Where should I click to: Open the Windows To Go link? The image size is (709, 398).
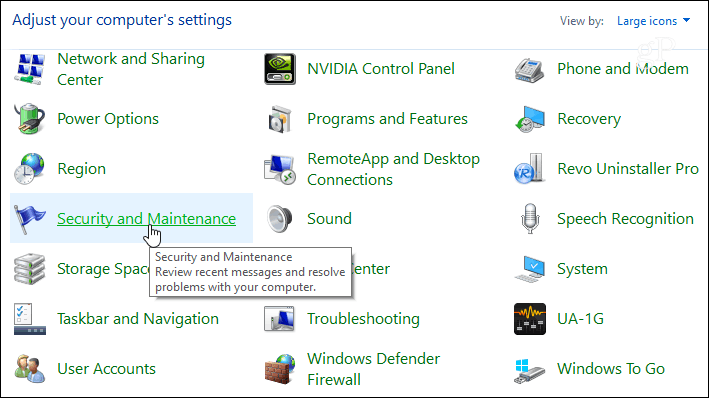[611, 369]
